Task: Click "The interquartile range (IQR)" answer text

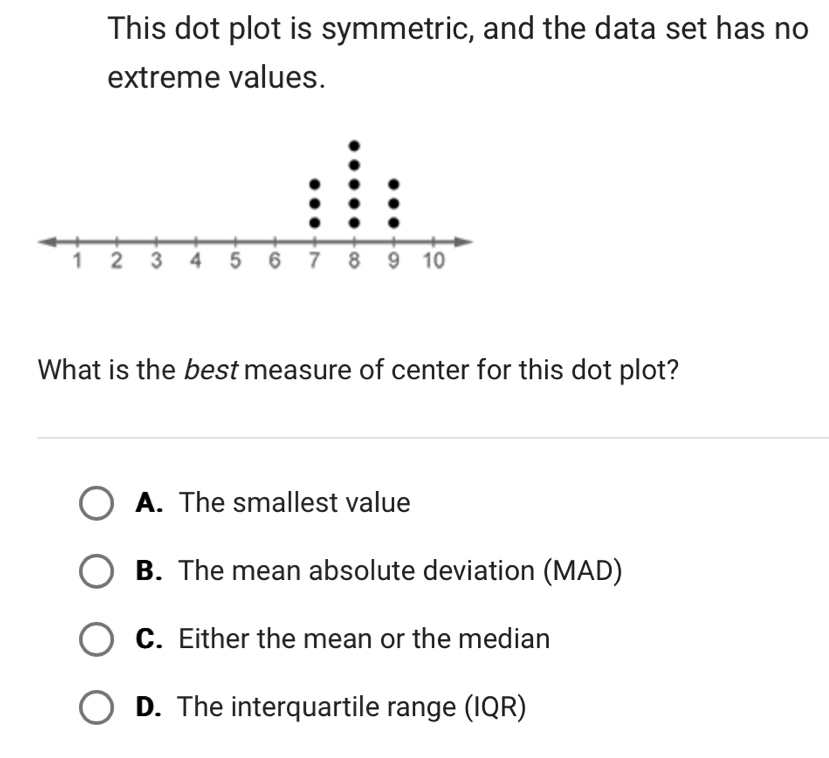Action: [351, 707]
